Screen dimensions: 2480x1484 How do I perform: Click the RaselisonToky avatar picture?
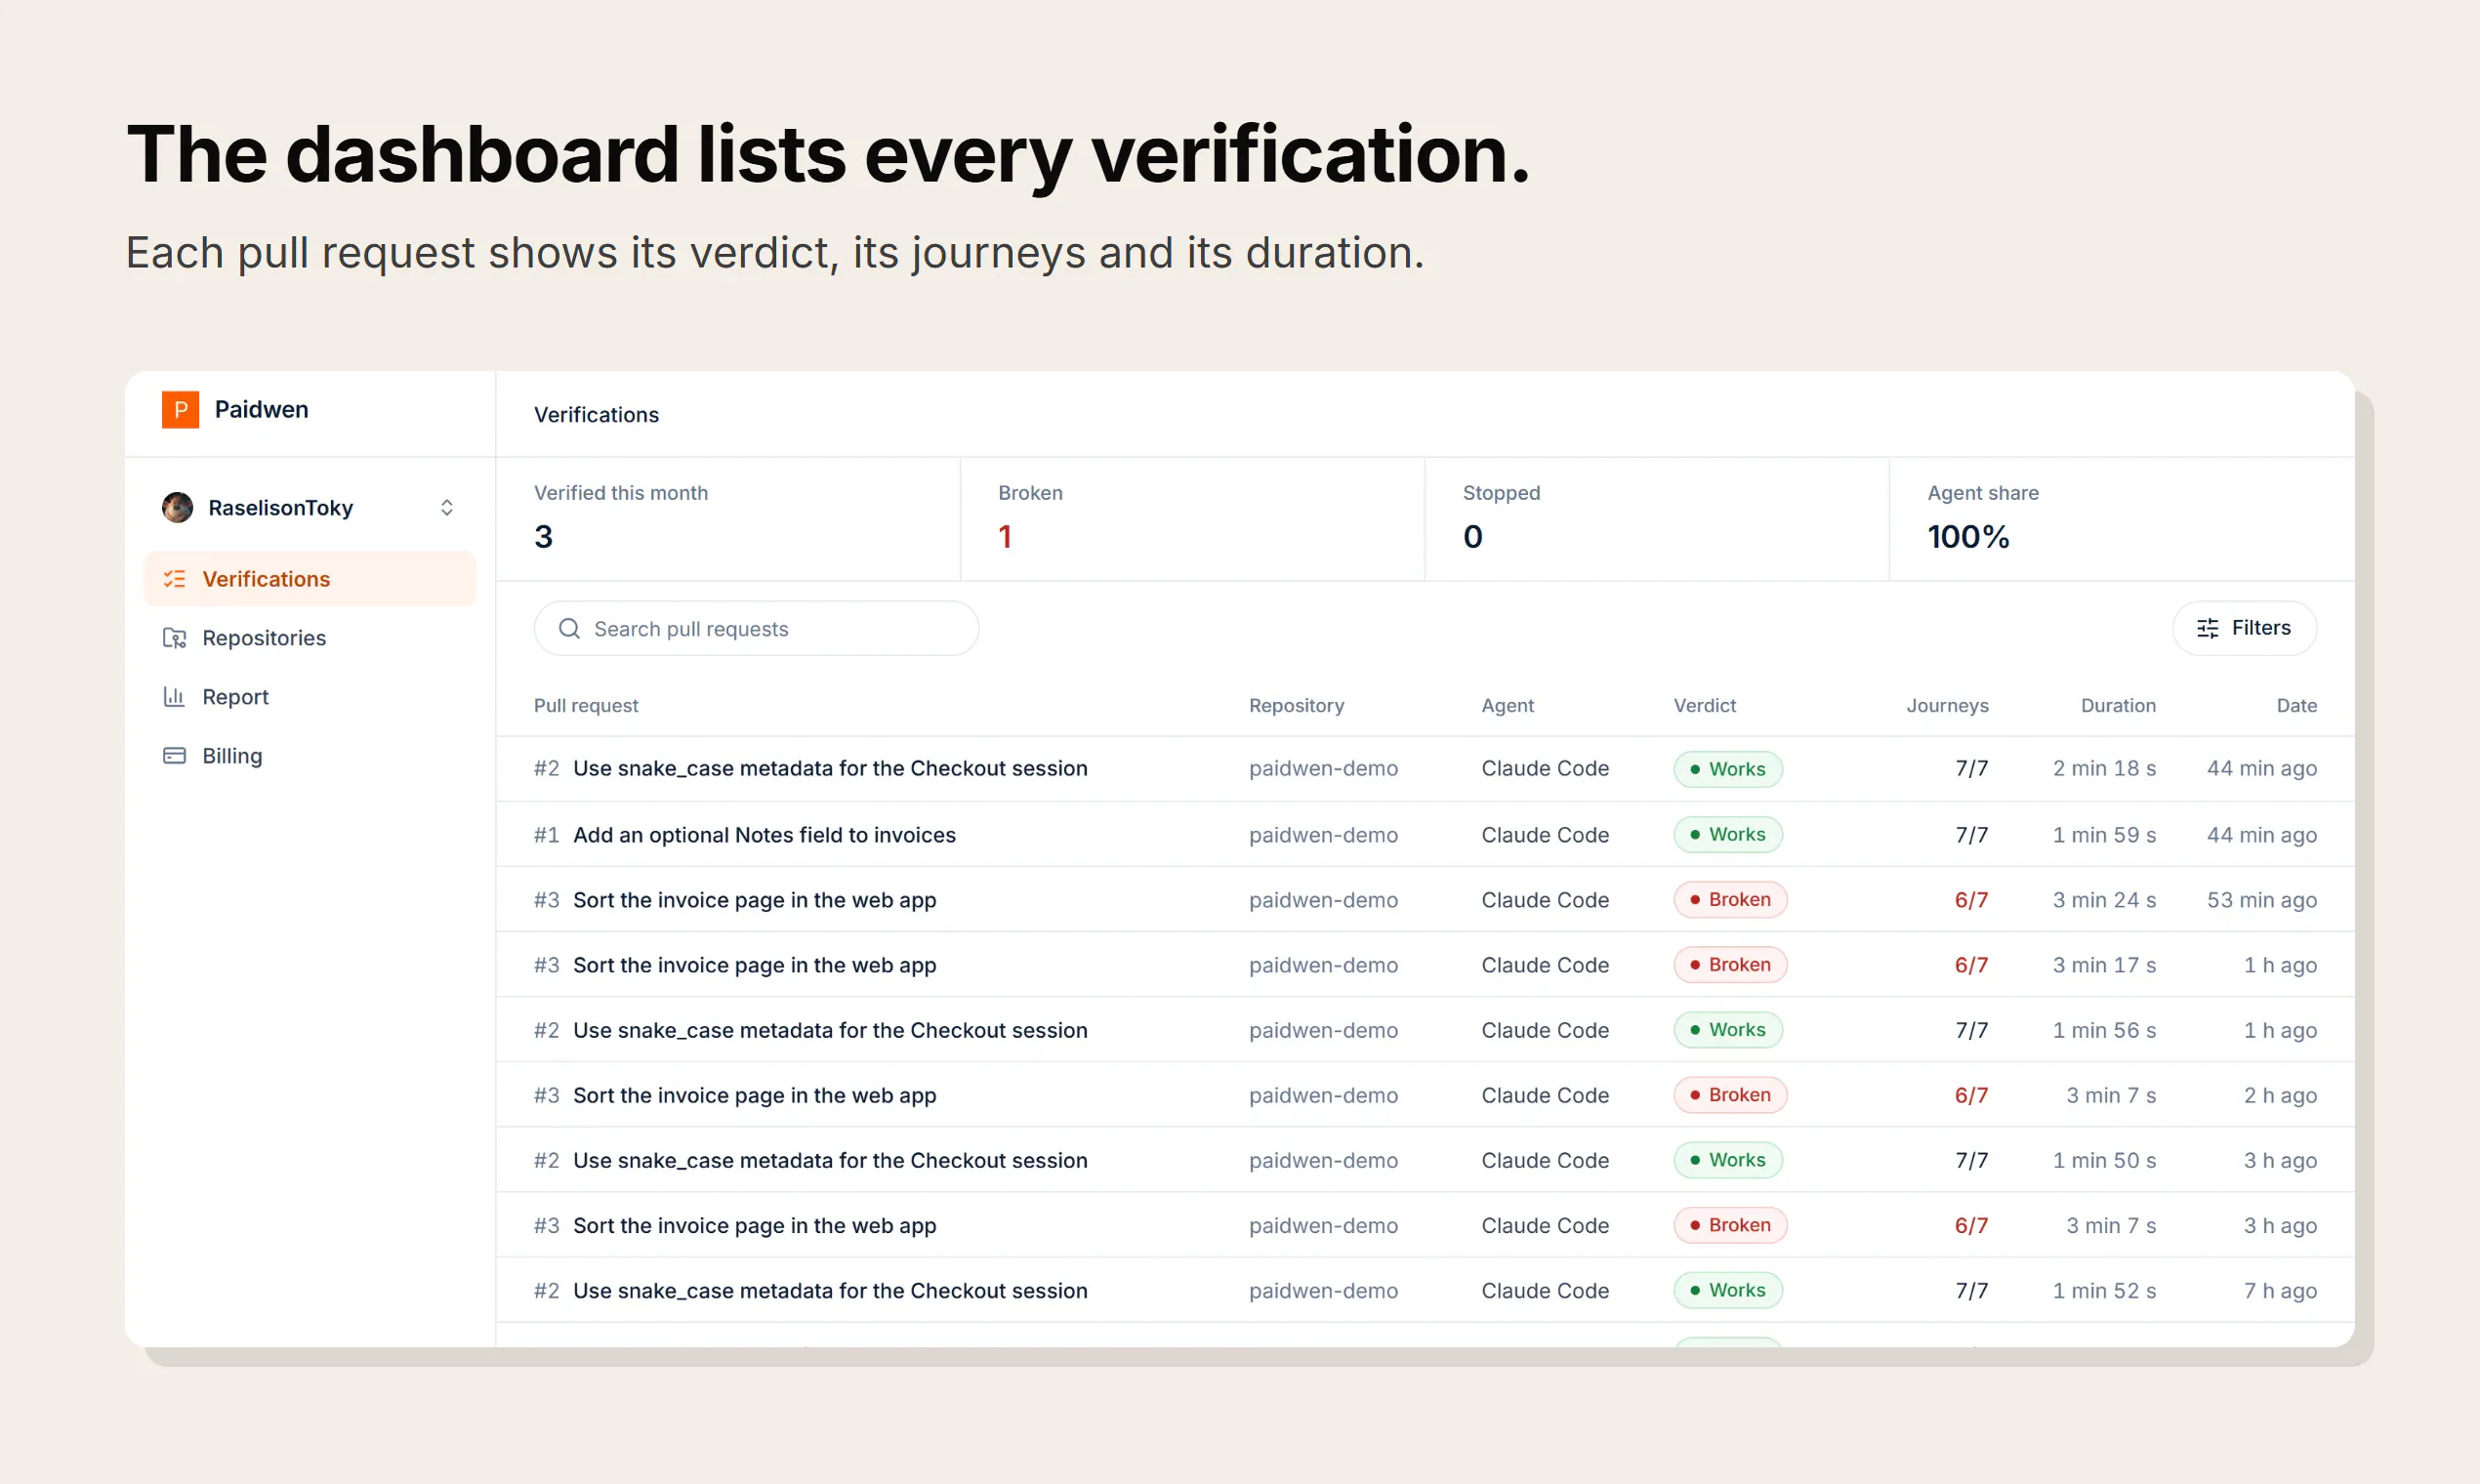coord(178,507)
